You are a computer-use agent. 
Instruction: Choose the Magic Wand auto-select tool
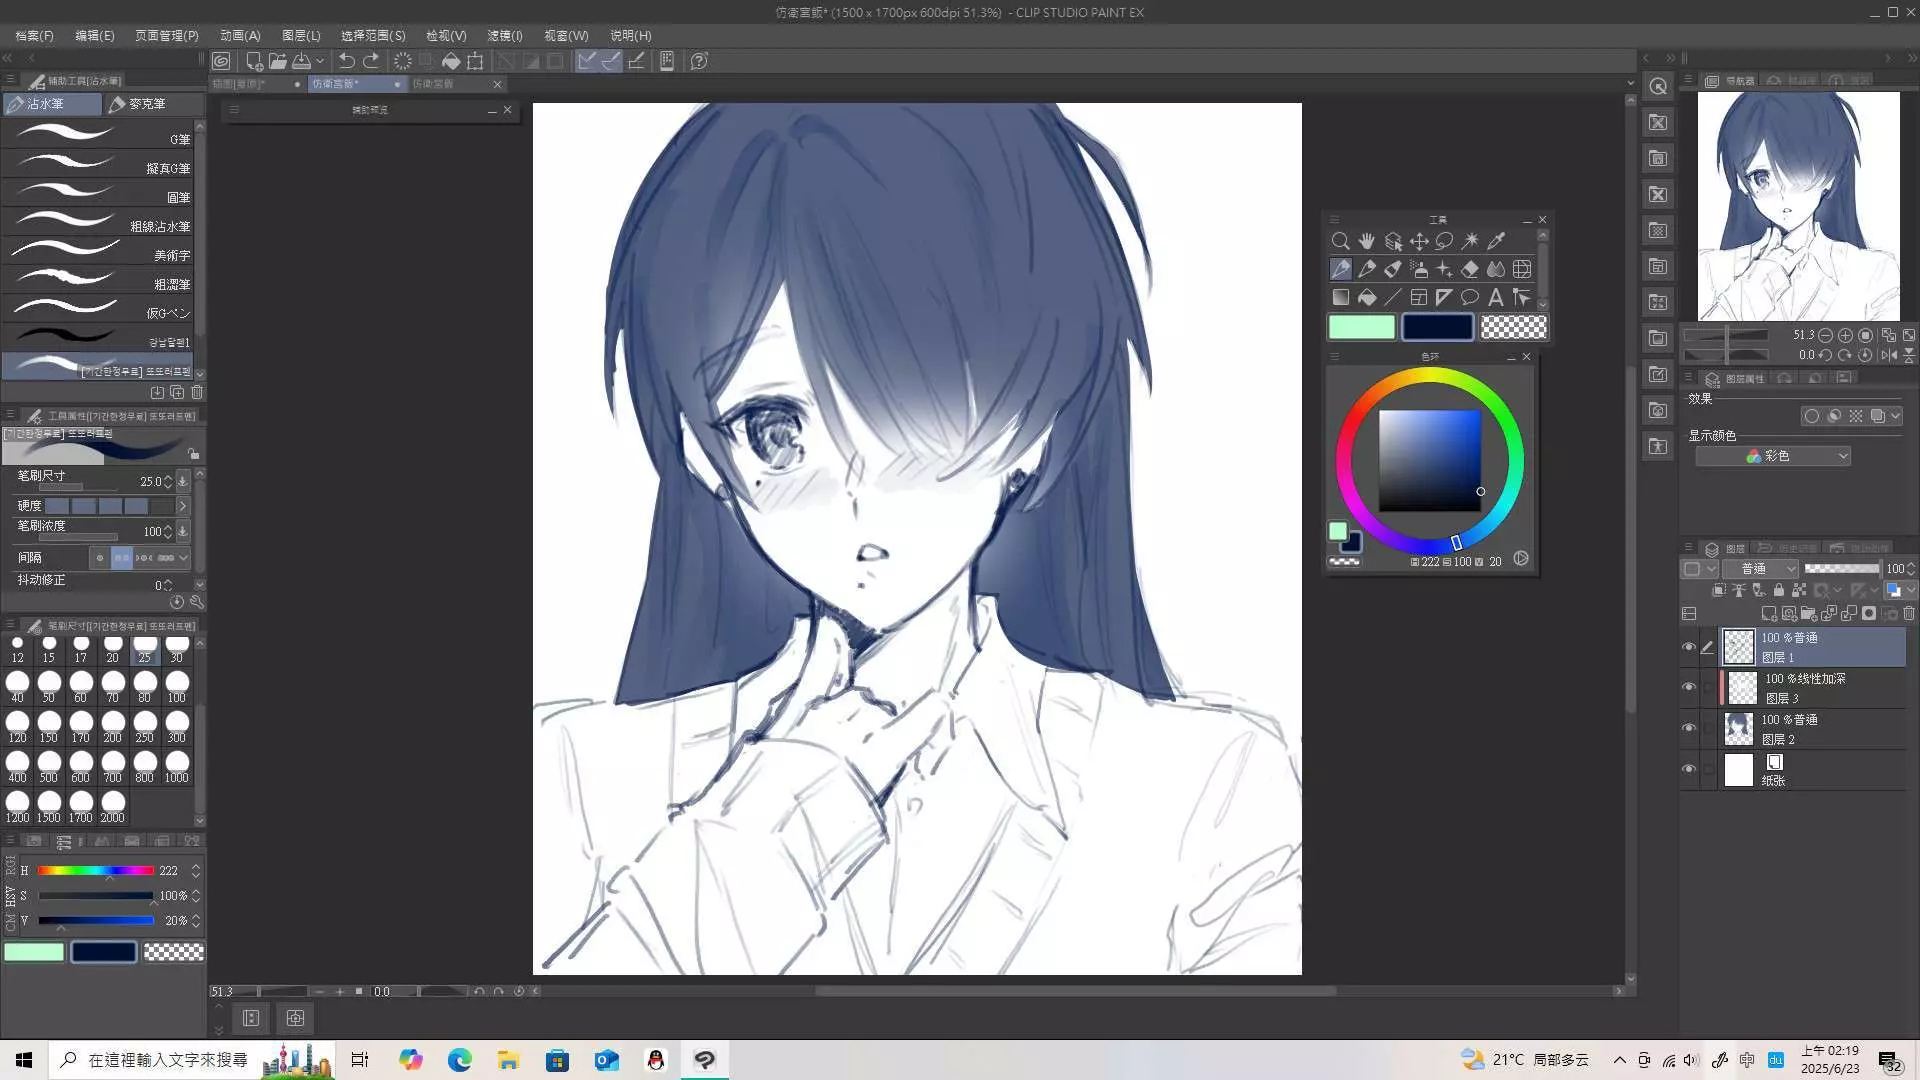(1470, 241)
